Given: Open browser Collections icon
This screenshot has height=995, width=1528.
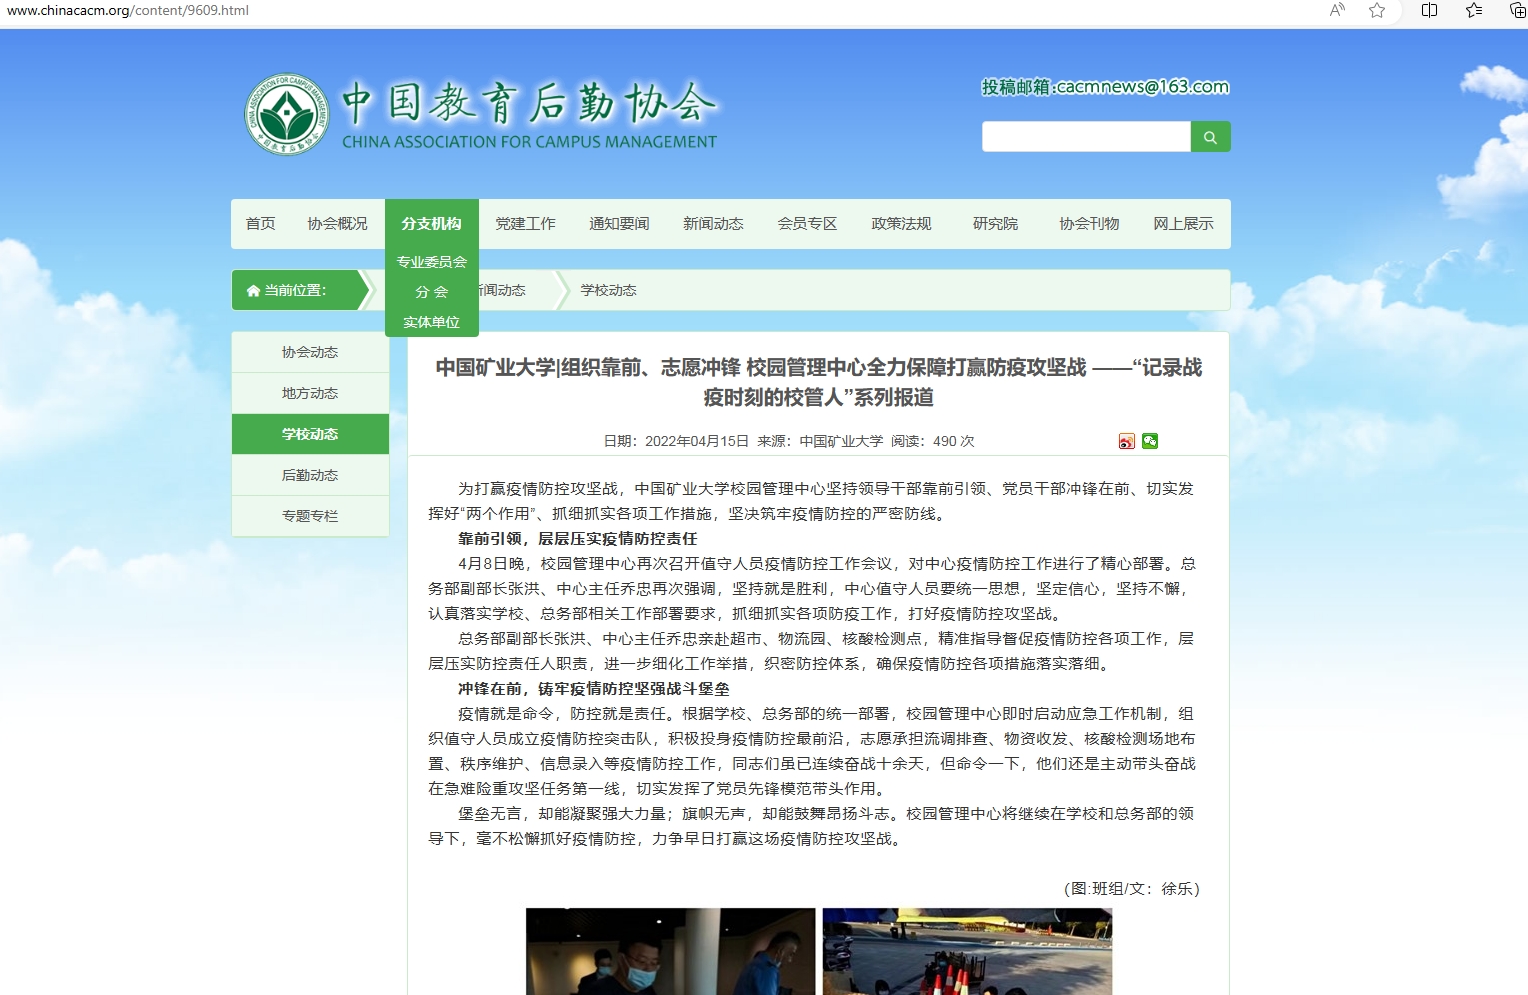Looking at the screenshot, I should point(1516,10).
